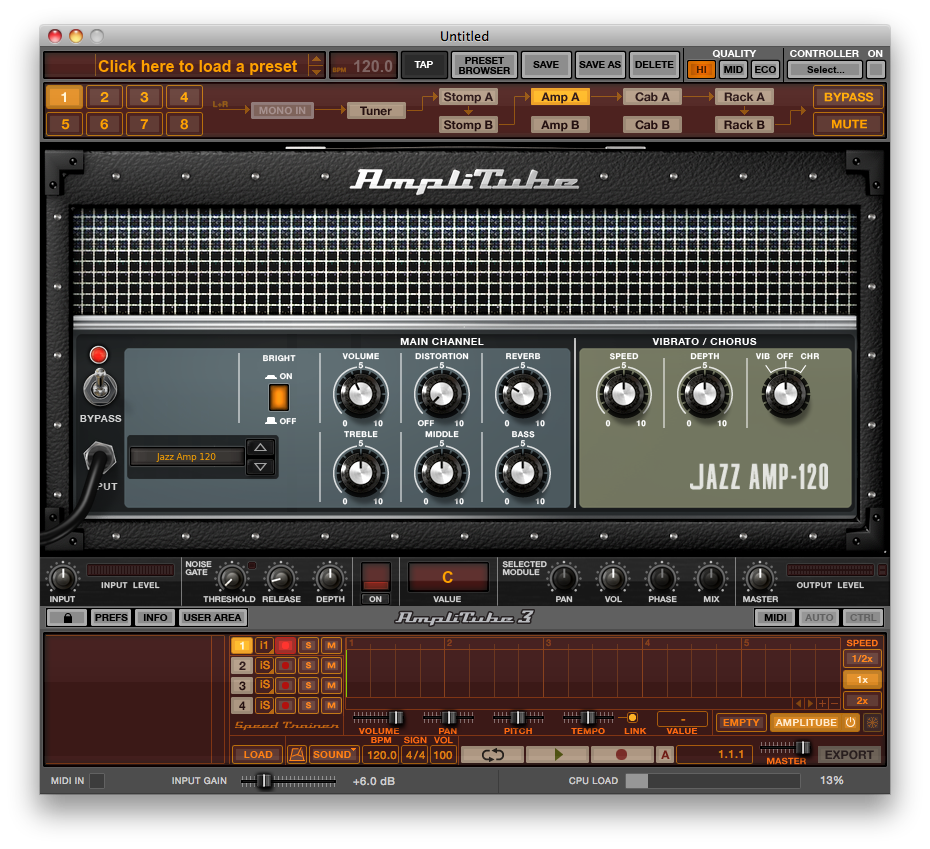The height and width of the screenshot is (849, 930).
Task: Set speed to 1/2x
Action: click(862, 659)
